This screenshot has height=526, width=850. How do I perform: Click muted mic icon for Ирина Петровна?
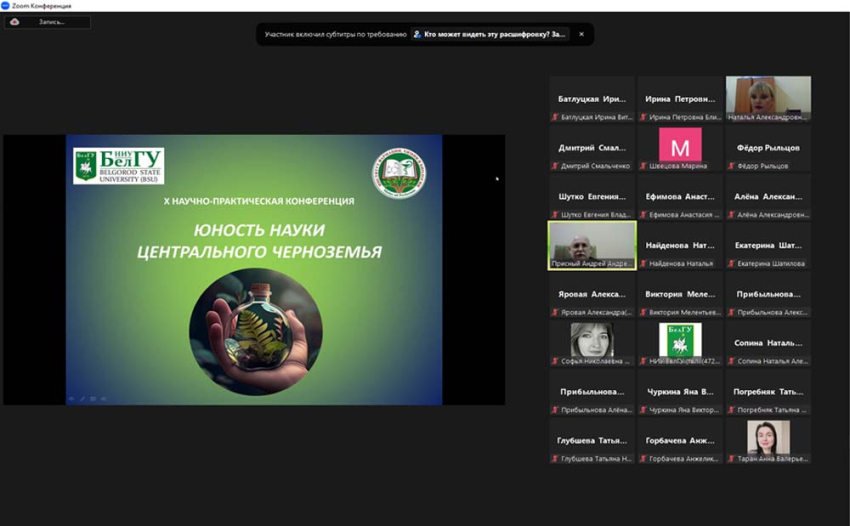click(x=643, y=117)
